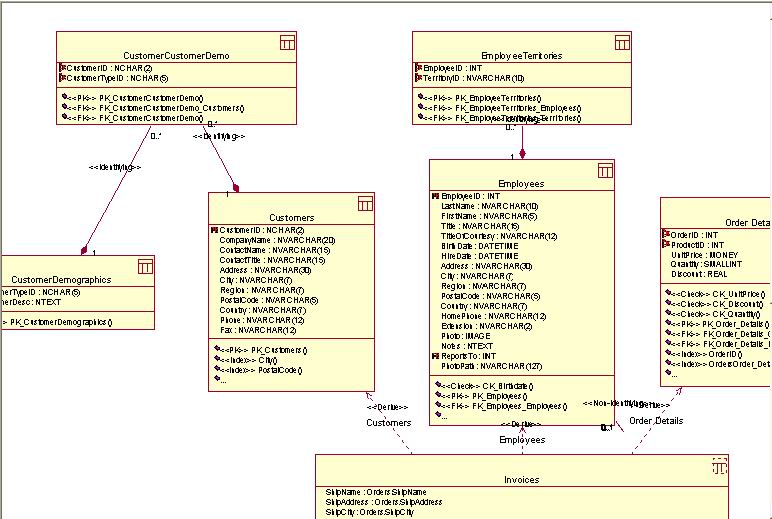Select key icon beside TerritoryID column
The height and width of the screenshot is (519, 772).
pos(418,78)
